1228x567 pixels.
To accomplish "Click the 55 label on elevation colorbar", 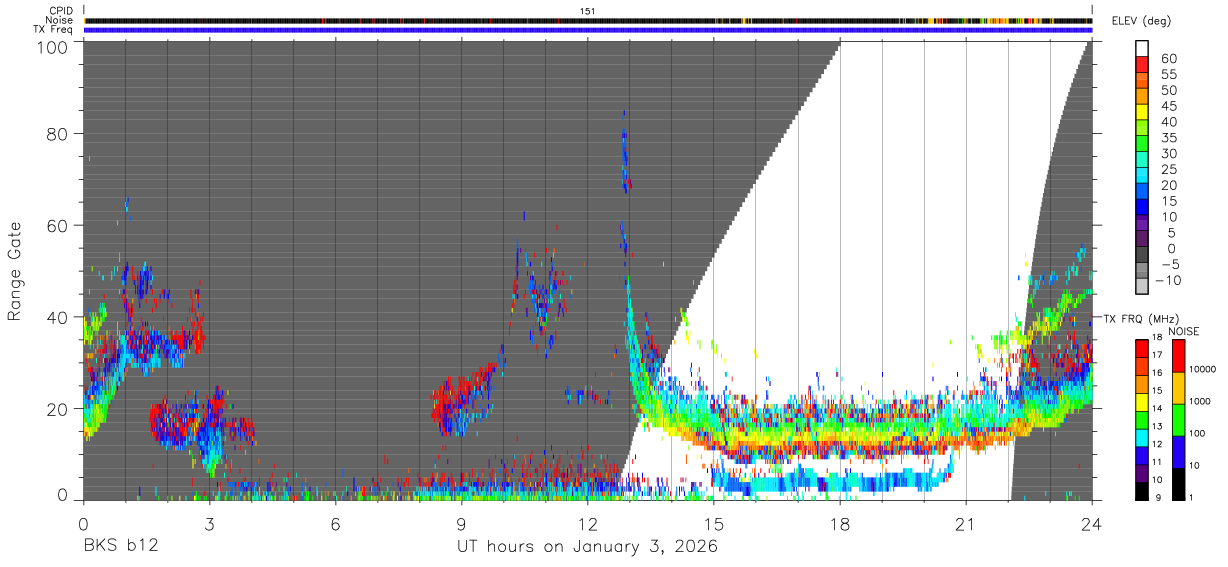I will click(x=1169, y=74).
